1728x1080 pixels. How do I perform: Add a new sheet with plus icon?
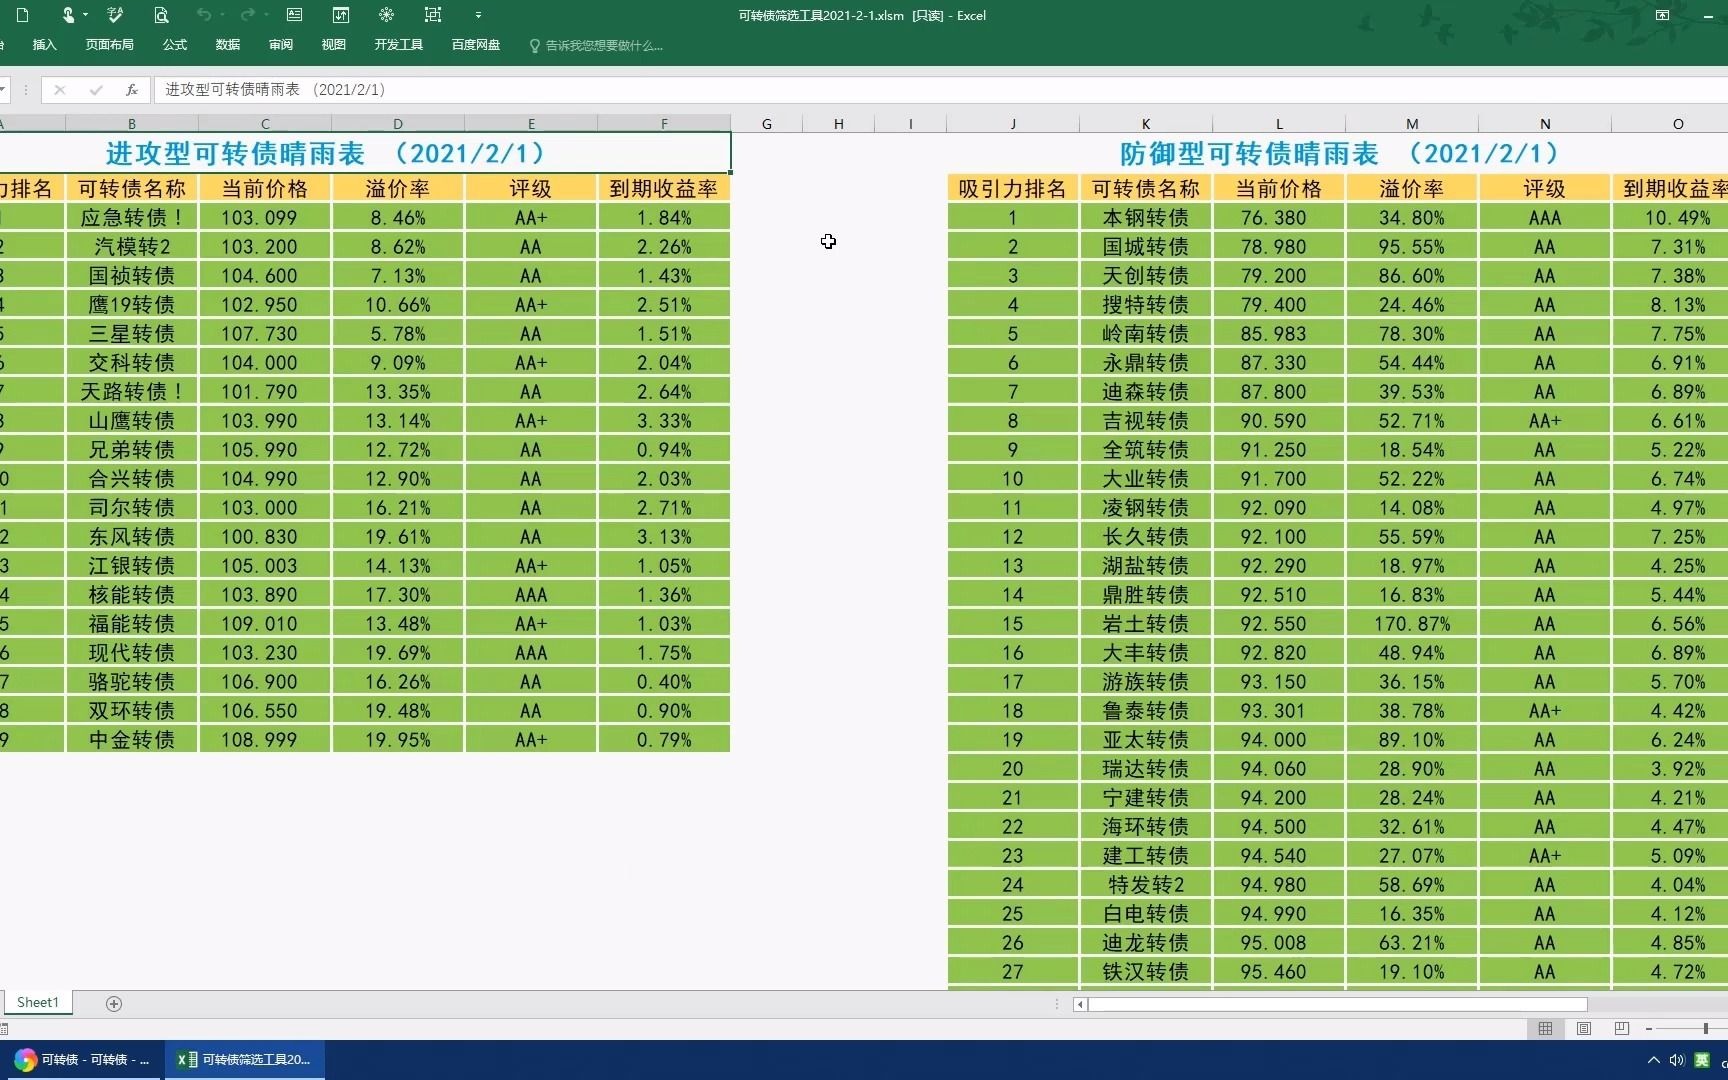click(114, 1003)
